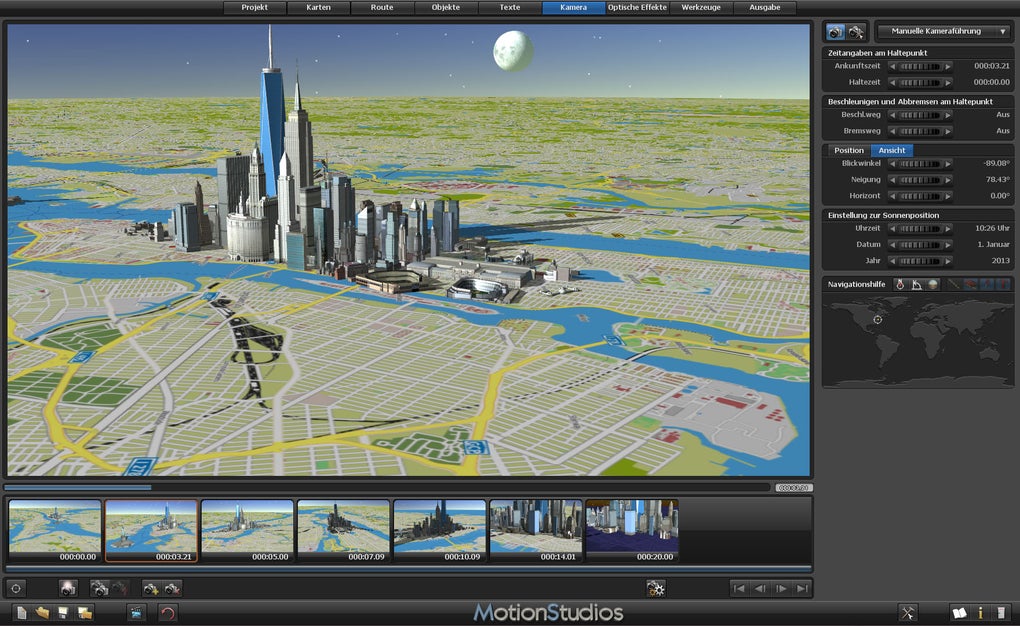
Task: Toggle the globe icon in Navigationshilfe
Action: [932, 285]
